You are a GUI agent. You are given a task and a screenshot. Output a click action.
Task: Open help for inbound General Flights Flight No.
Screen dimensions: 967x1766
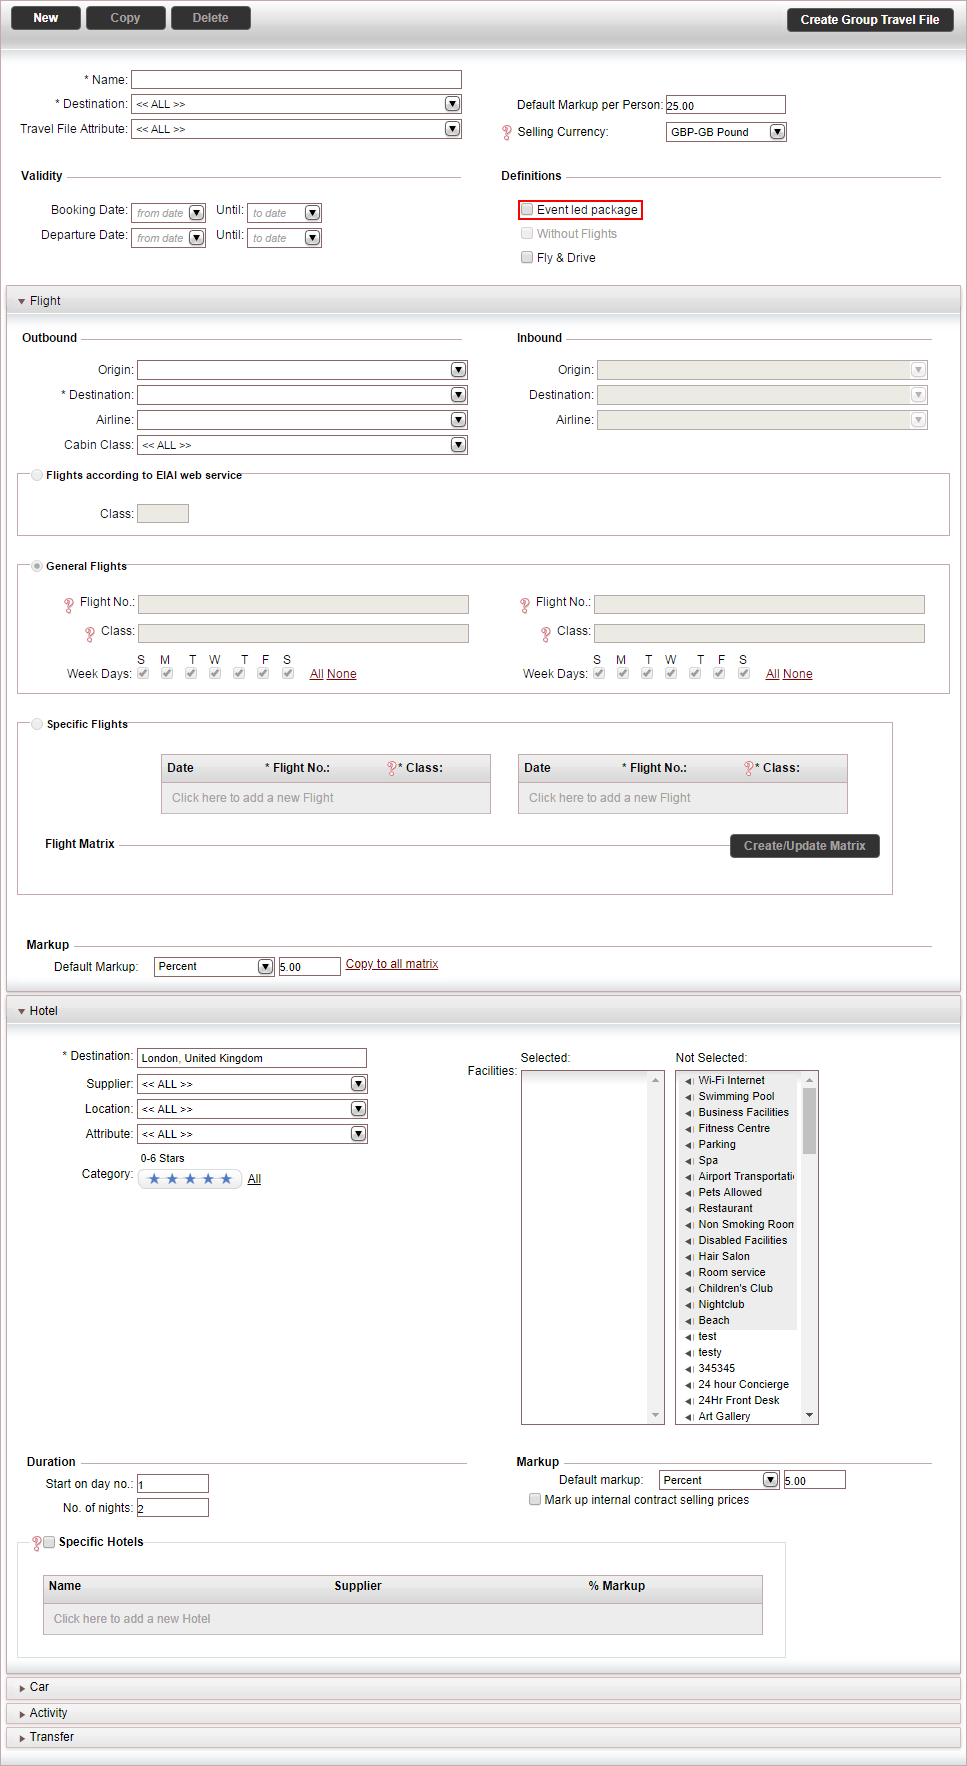525,605
